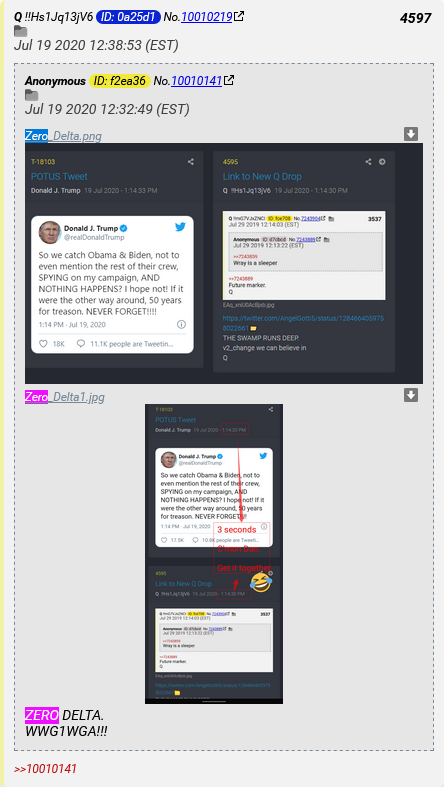Click the folder icon under Q header
This screenshot has width=444, height=787.
pyautogui.click(x=21, y=31)
